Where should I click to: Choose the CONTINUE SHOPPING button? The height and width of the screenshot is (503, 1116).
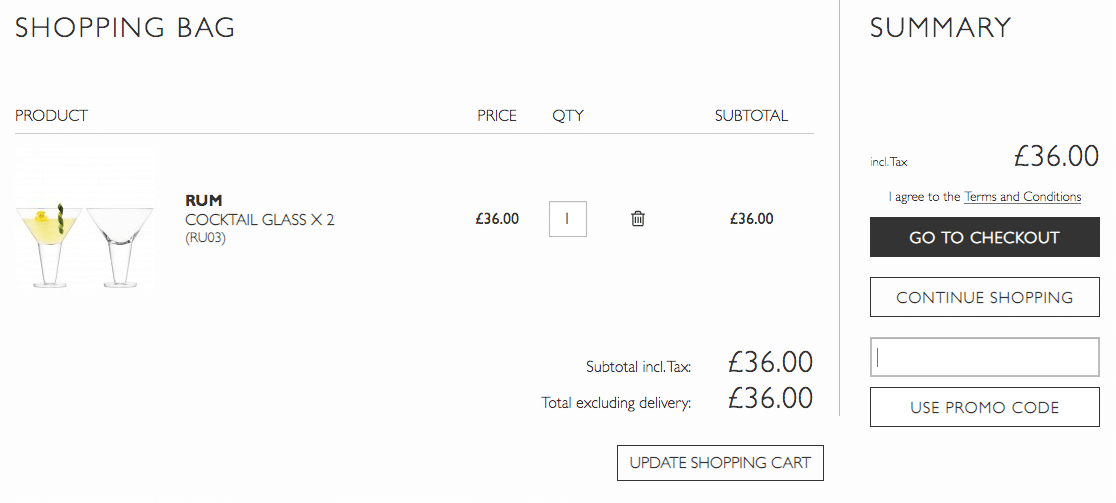(984, 297)
